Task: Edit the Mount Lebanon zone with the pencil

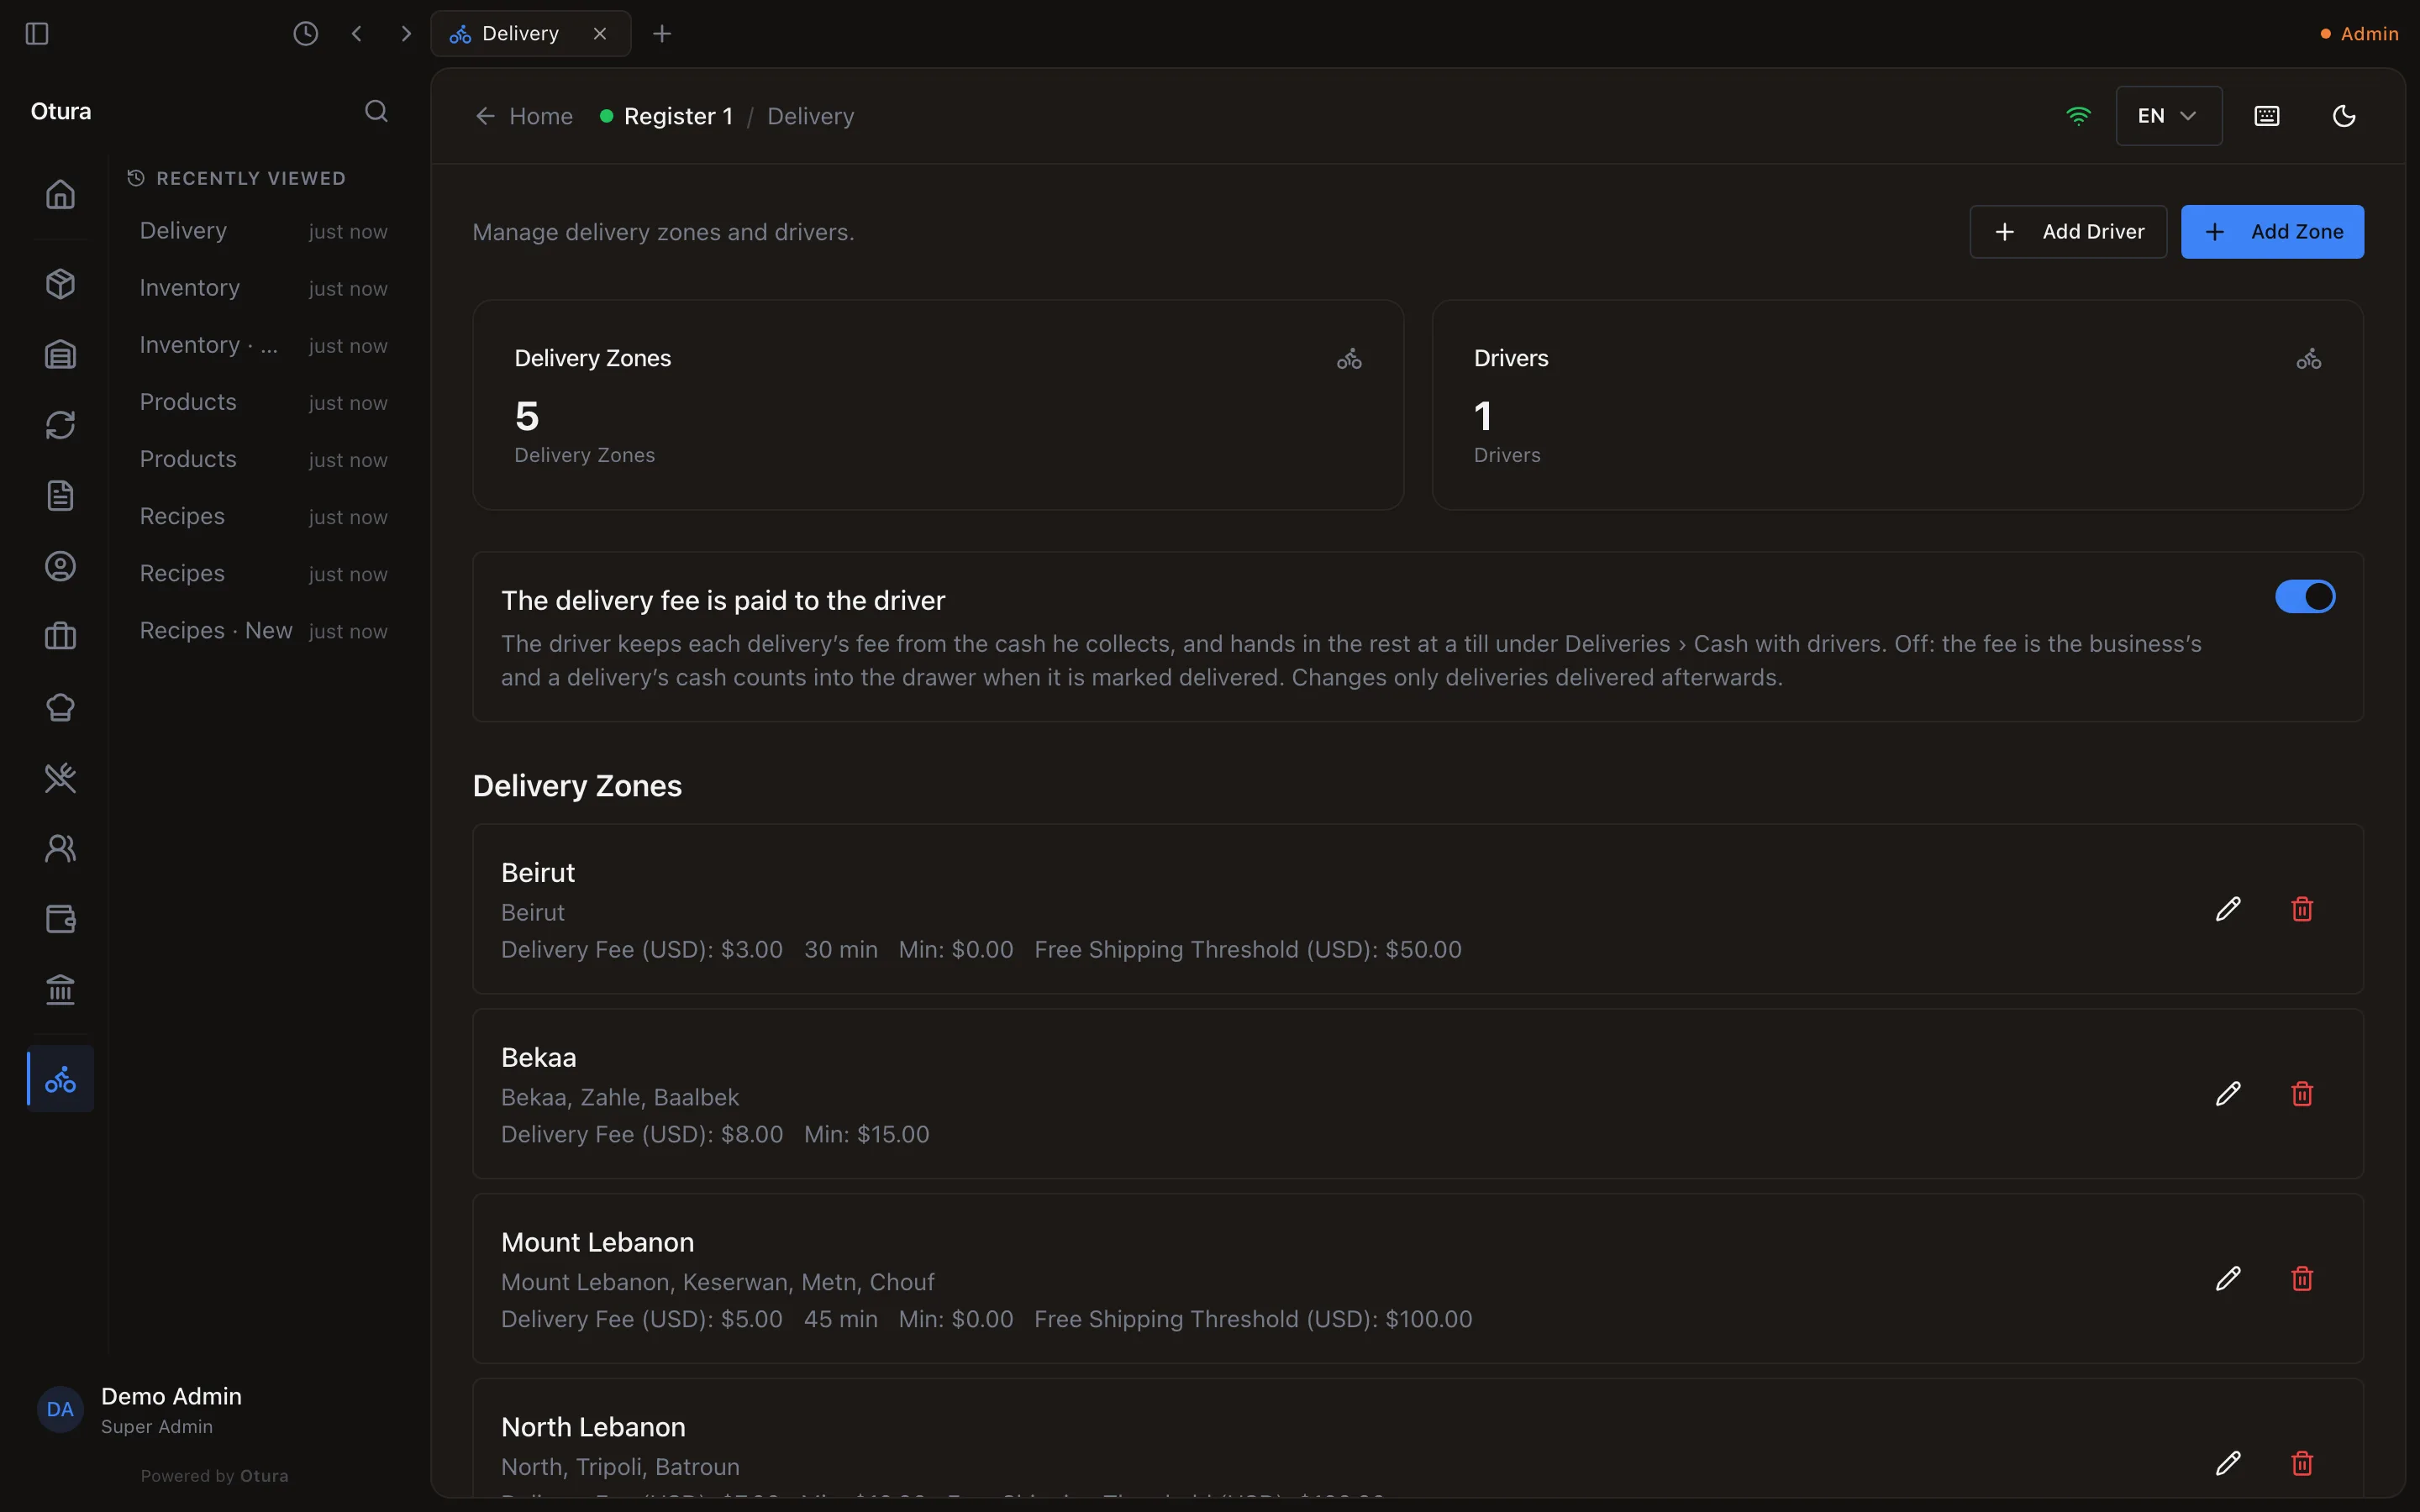Action: point(2228,1279)
